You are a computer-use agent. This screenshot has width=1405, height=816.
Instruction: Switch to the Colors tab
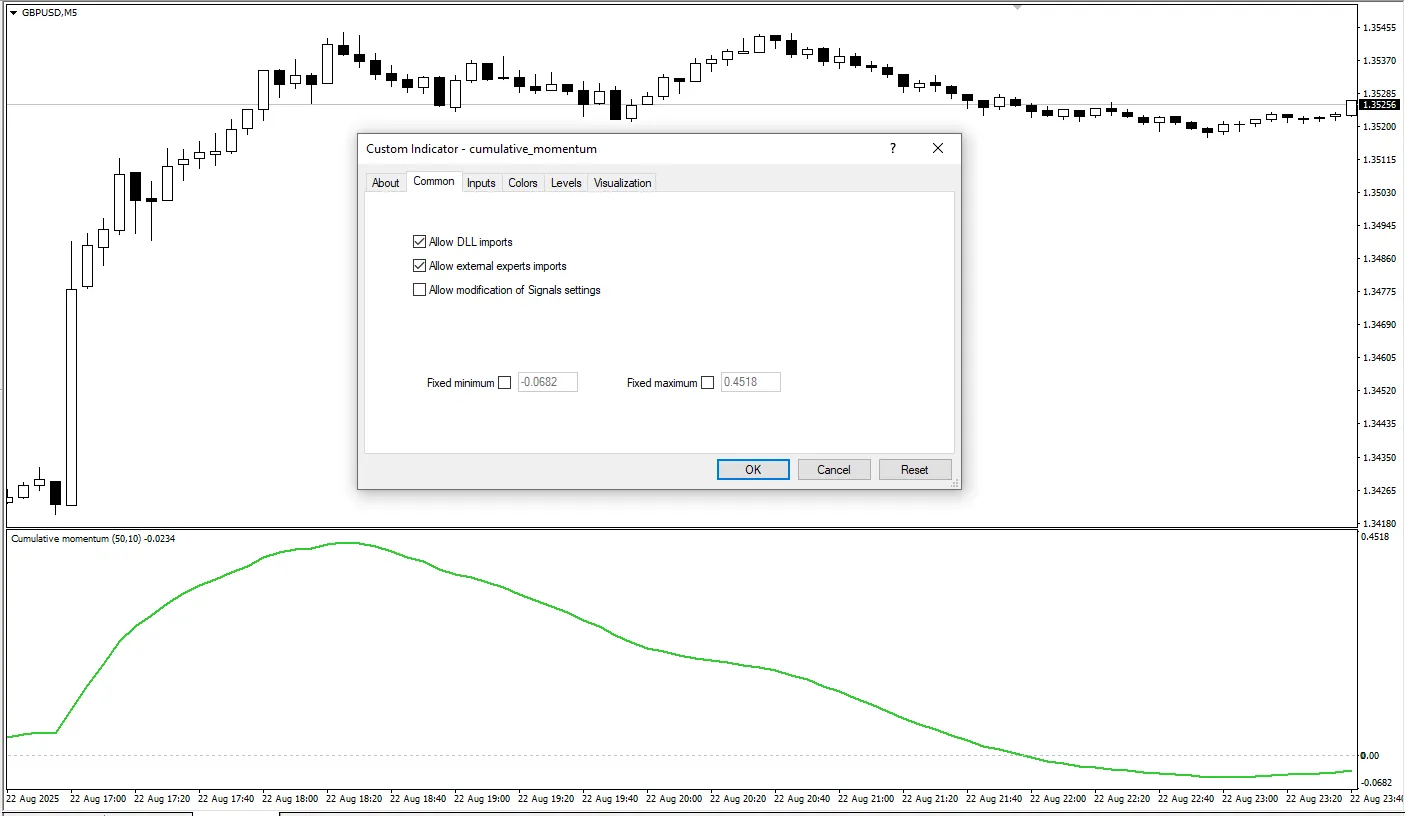[x=522, y=182]
